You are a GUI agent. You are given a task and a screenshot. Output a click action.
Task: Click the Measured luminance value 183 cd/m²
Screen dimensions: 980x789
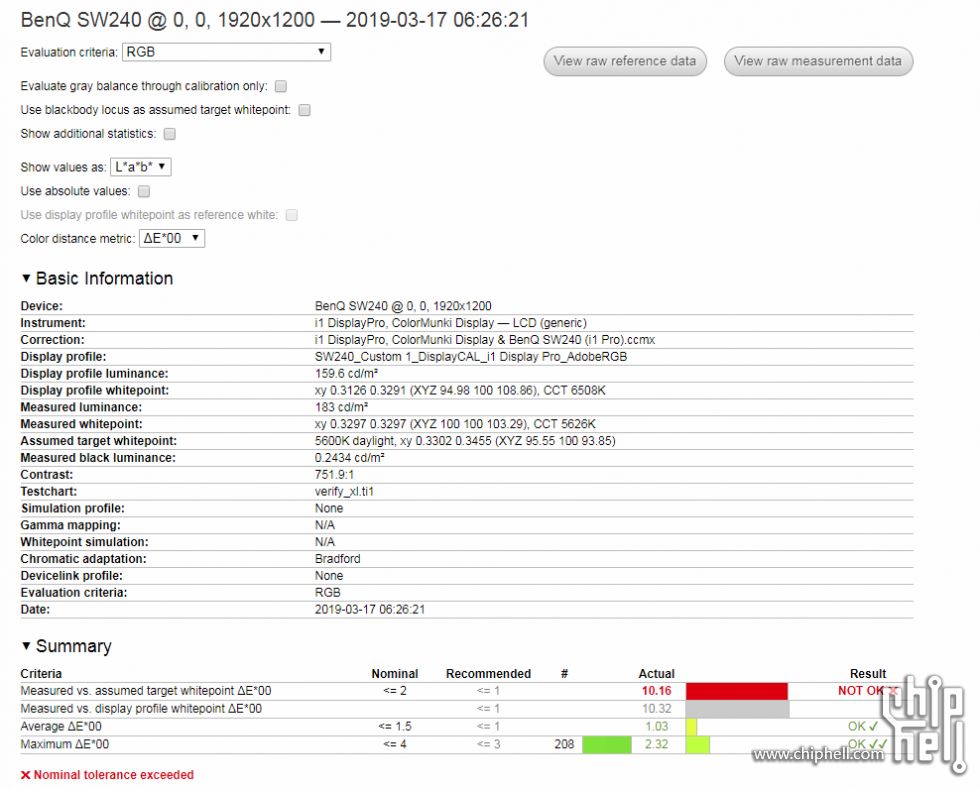[x=341, y=408]
